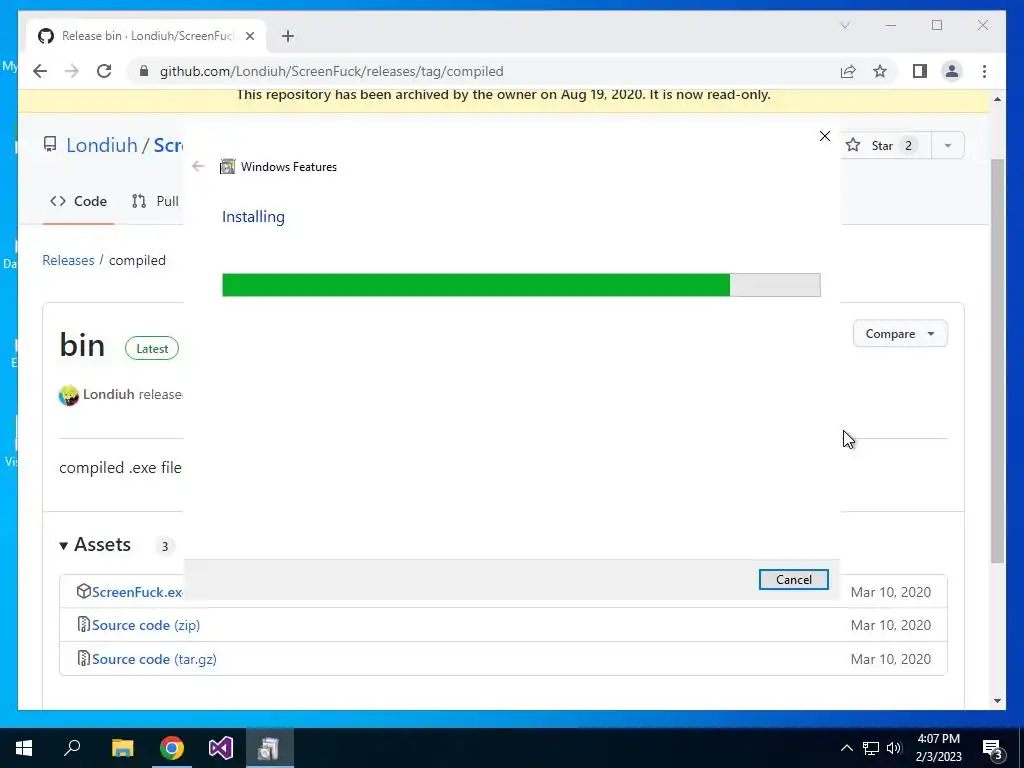Image resolution: width=1024 pixels, height=768 pixels.
Task: Collapse the Assets section triangle
Action: point(63,545)
